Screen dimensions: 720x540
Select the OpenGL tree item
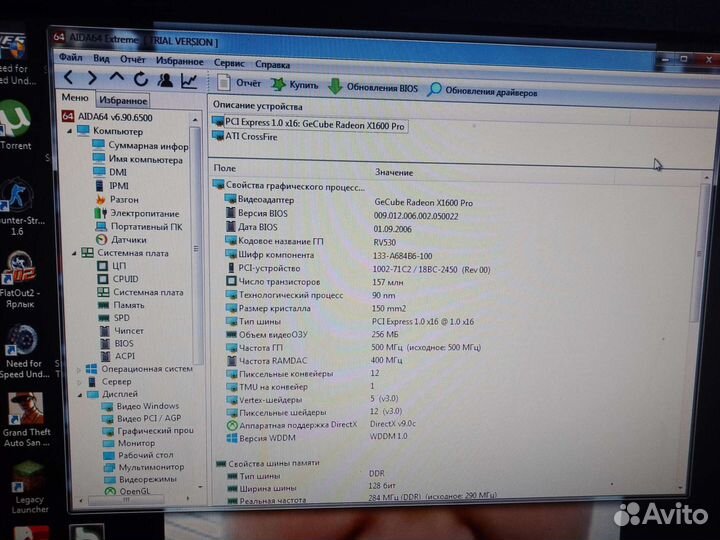click(128, 491)
